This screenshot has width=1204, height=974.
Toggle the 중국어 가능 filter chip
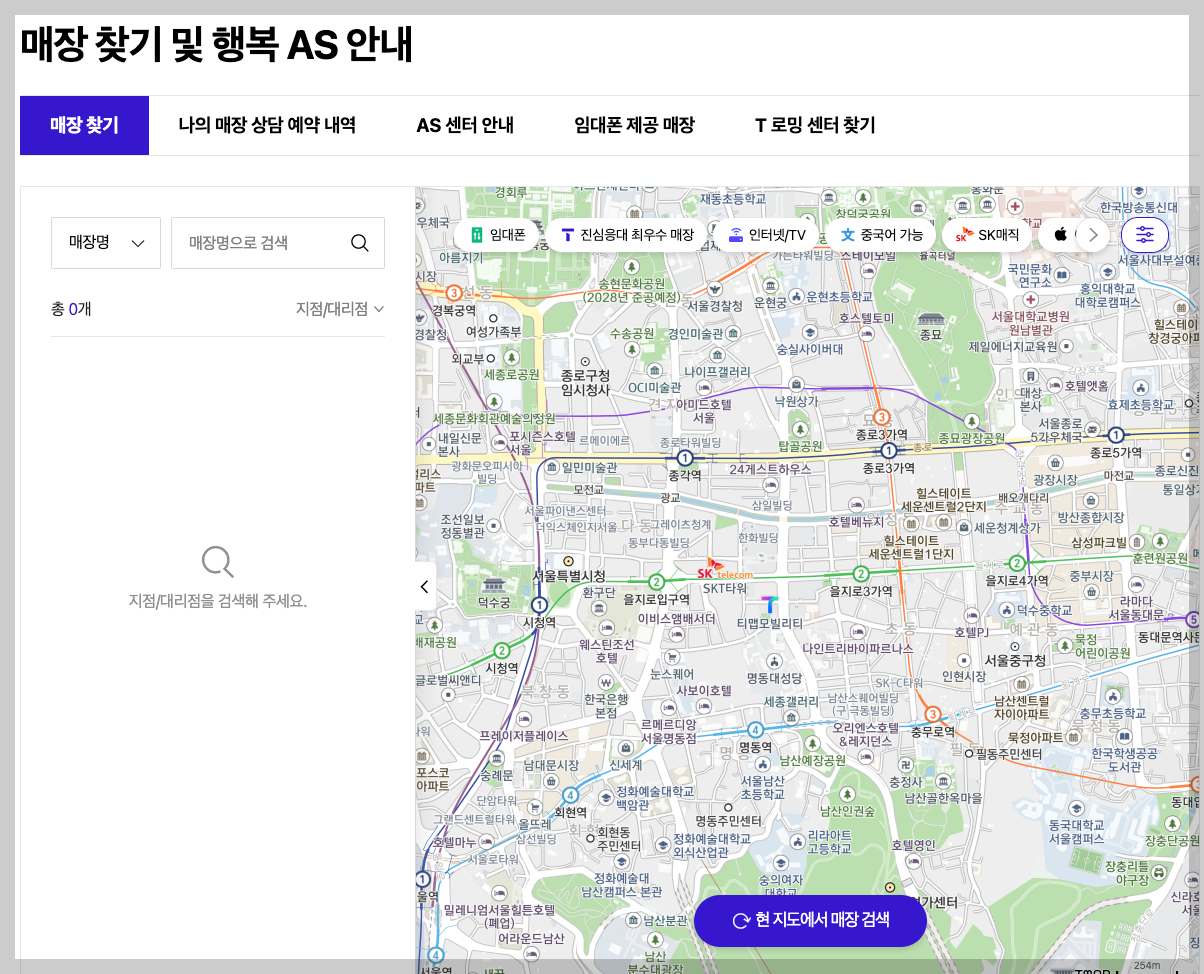[880, 235]
